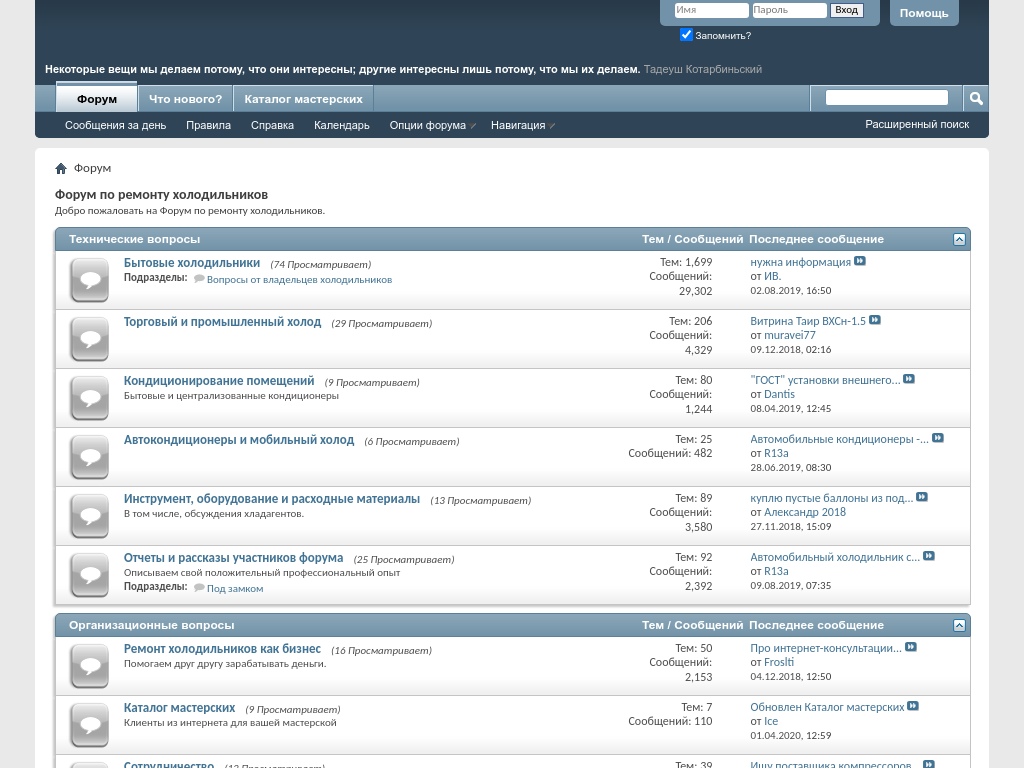Click the Имя username input field
The width and height of the screenshot is (1024, 768).
[711, 11]
